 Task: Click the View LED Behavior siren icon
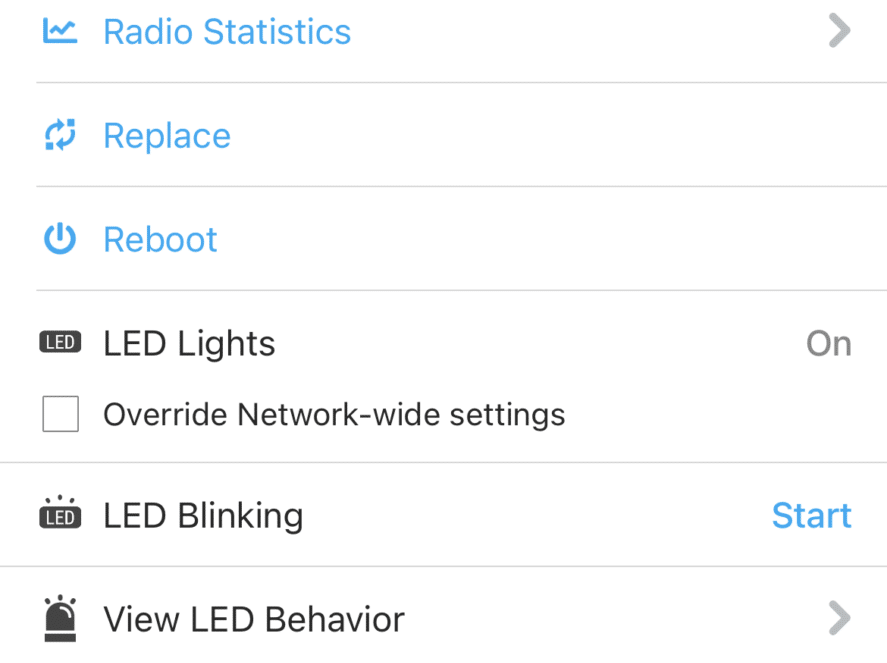click(x=60, y=619)
